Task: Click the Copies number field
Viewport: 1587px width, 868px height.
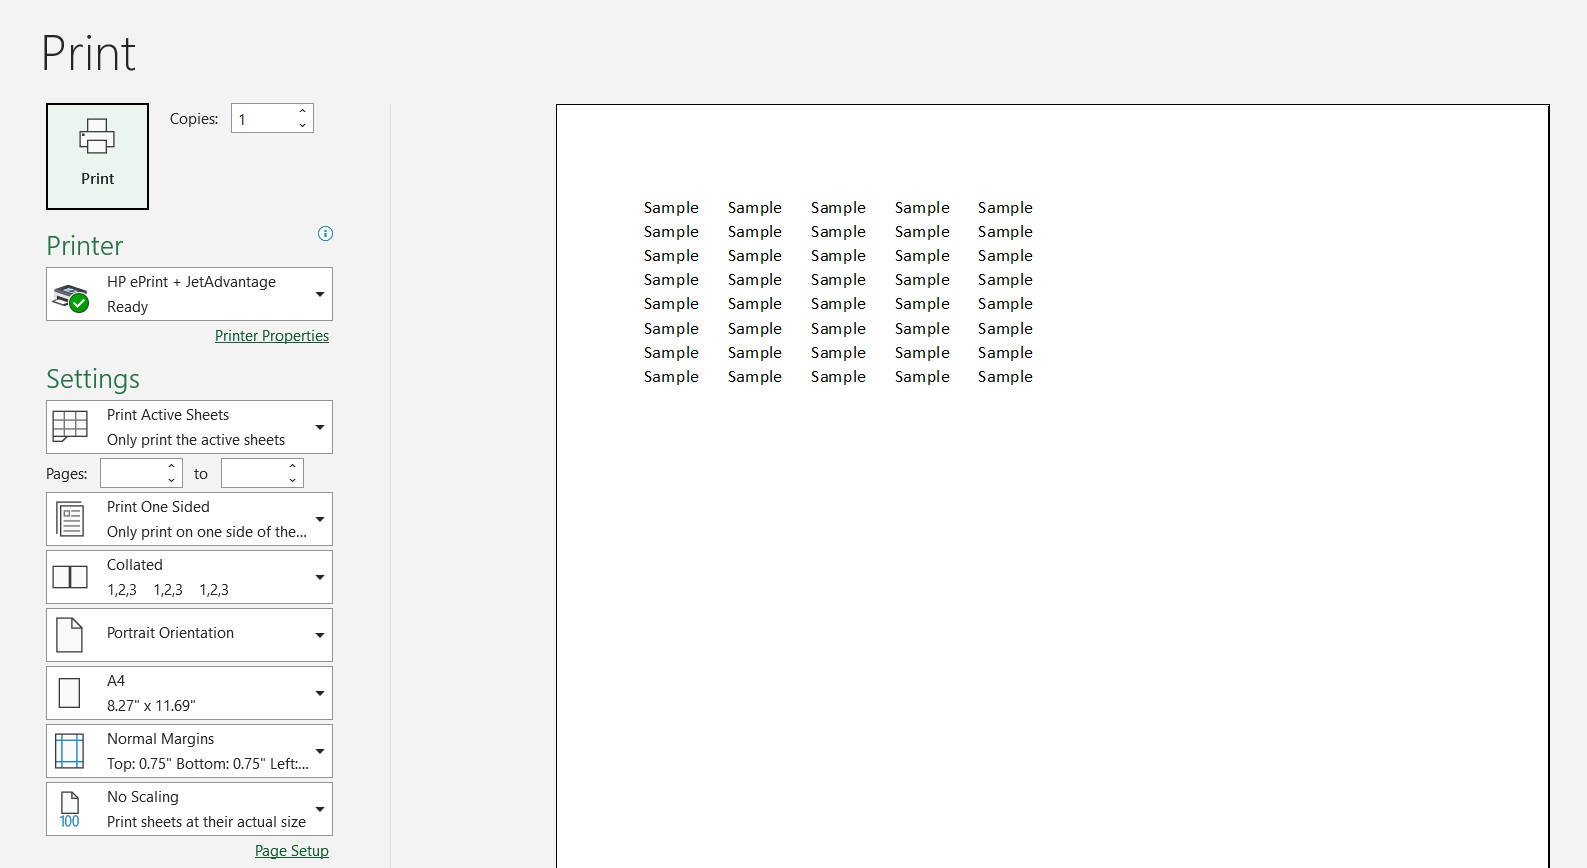Action: (x=263, y=119)
